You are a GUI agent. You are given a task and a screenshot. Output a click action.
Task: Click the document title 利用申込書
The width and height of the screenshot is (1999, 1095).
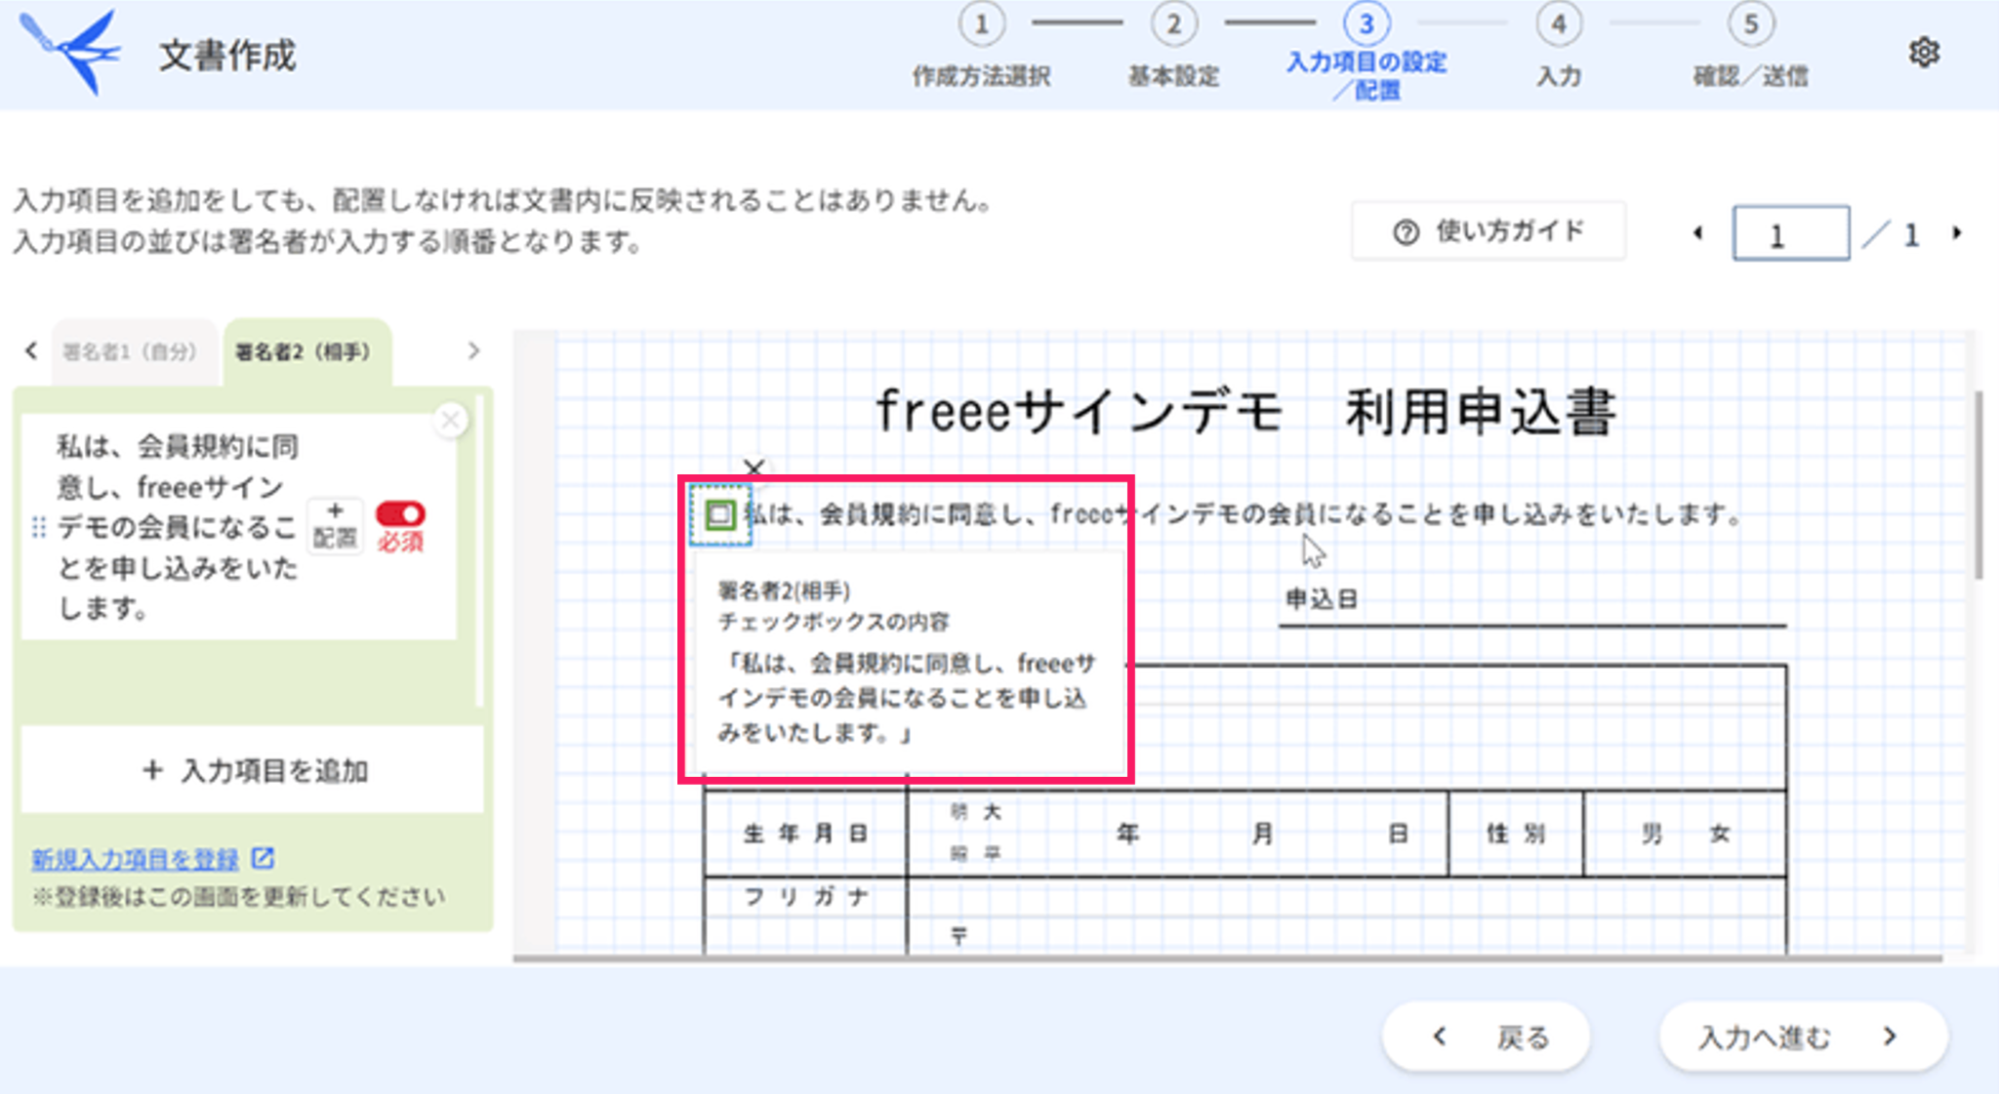tap(1480, 412)
